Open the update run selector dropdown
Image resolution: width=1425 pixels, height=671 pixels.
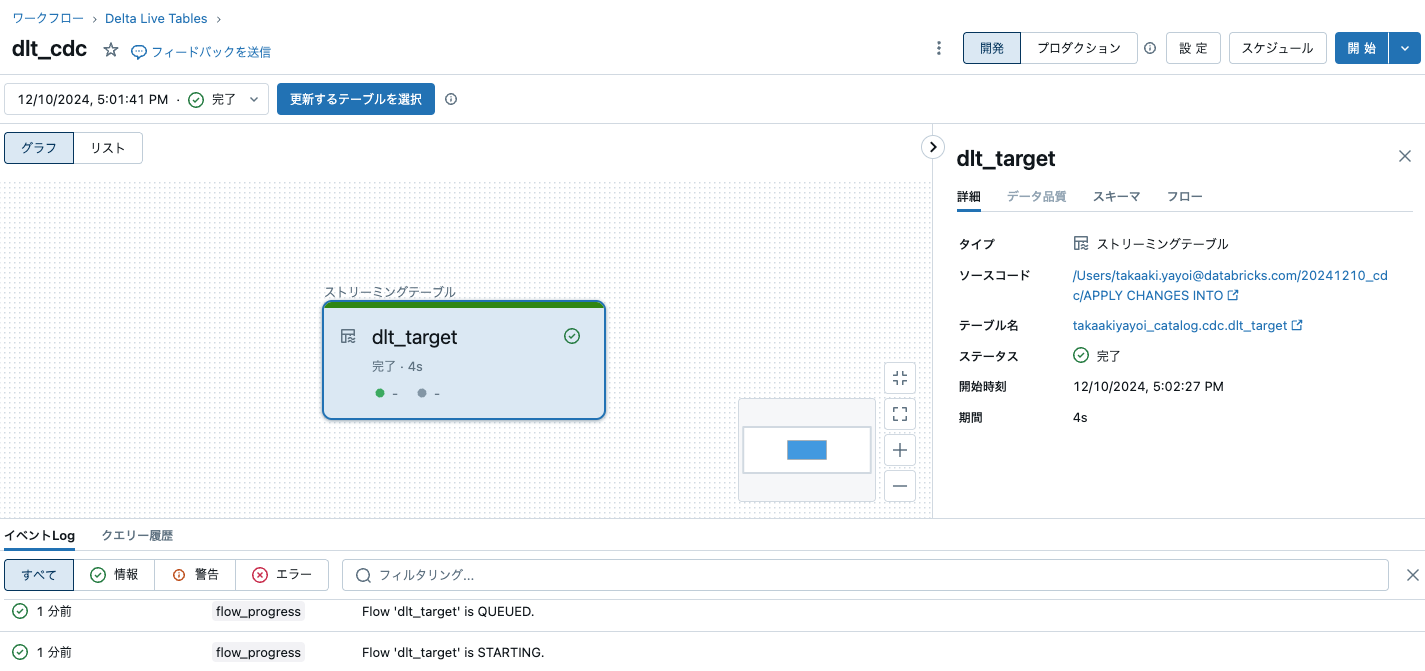click(x=137, y=99)
